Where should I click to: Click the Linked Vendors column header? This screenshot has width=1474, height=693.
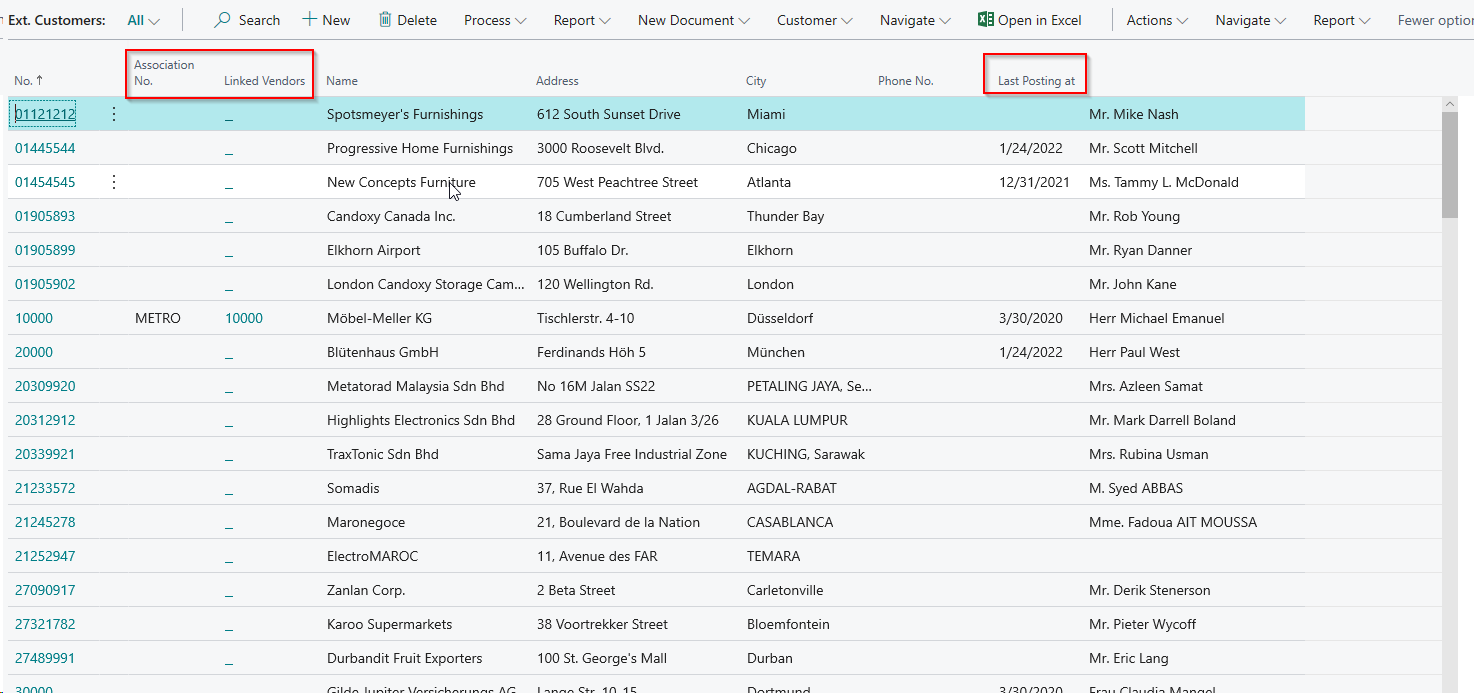(x=264, y=81)
